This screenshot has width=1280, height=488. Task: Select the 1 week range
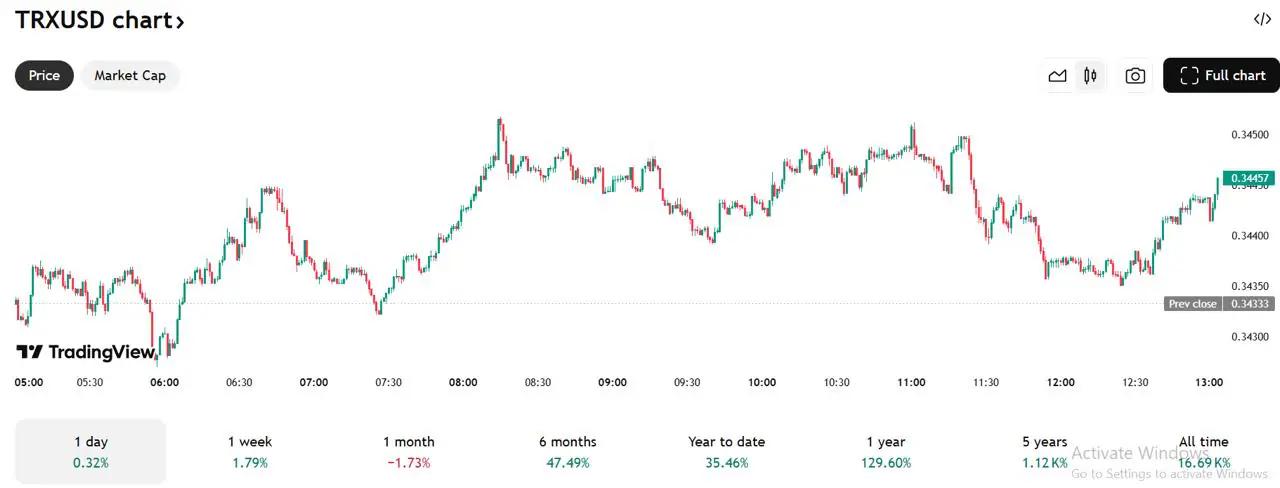tap(250, 451)
